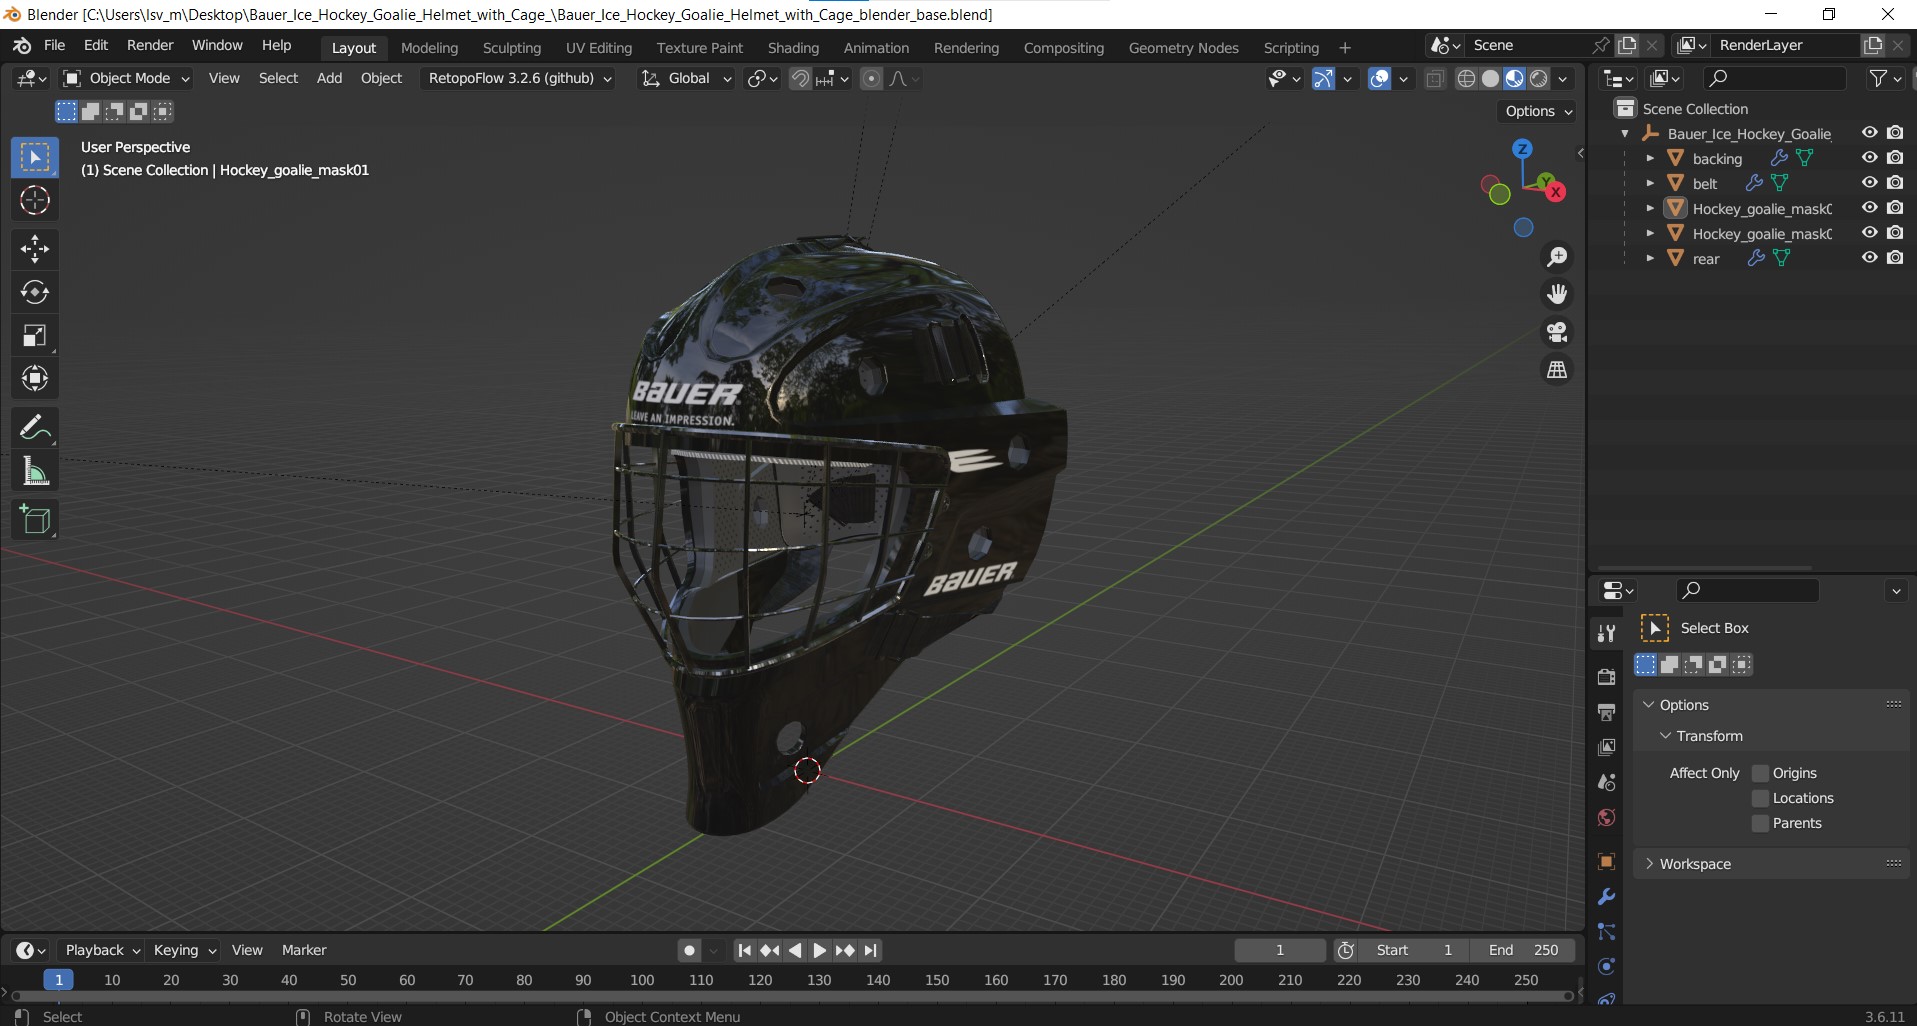This screenshot has width=1917, height=1026.
Task: Switch to the Modeling workspace tab
Action: (x=429, y=48)
